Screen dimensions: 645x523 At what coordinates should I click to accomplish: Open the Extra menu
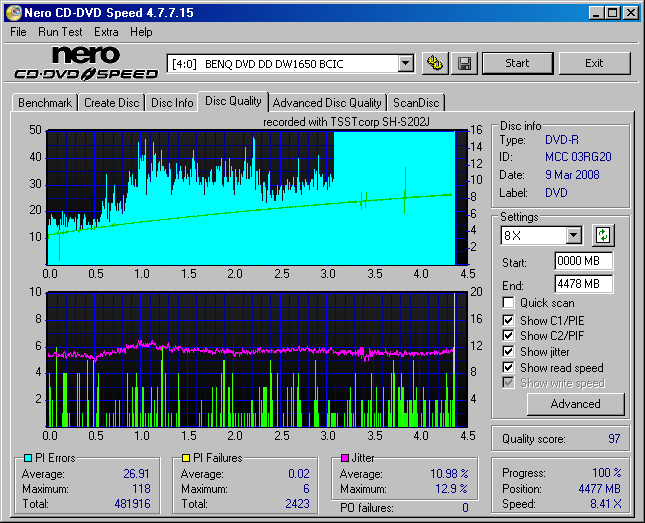click(x=106, y=32)
